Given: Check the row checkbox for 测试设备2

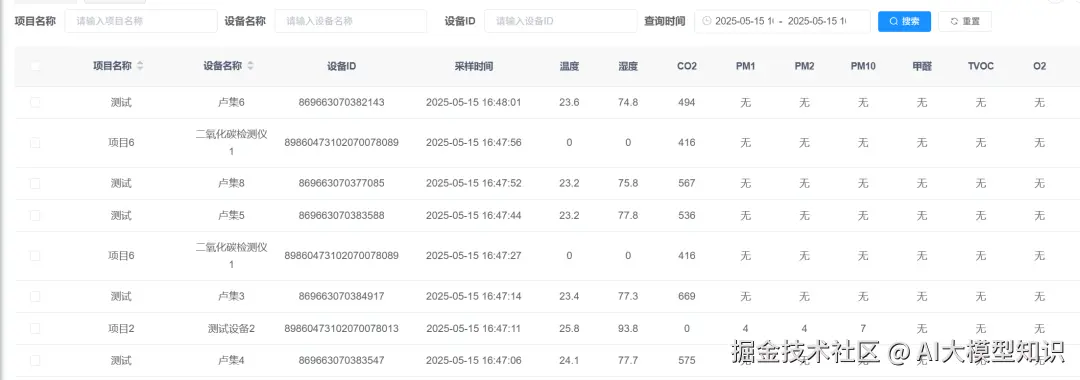Looking at the screenshot, I should tap(35, 328).
